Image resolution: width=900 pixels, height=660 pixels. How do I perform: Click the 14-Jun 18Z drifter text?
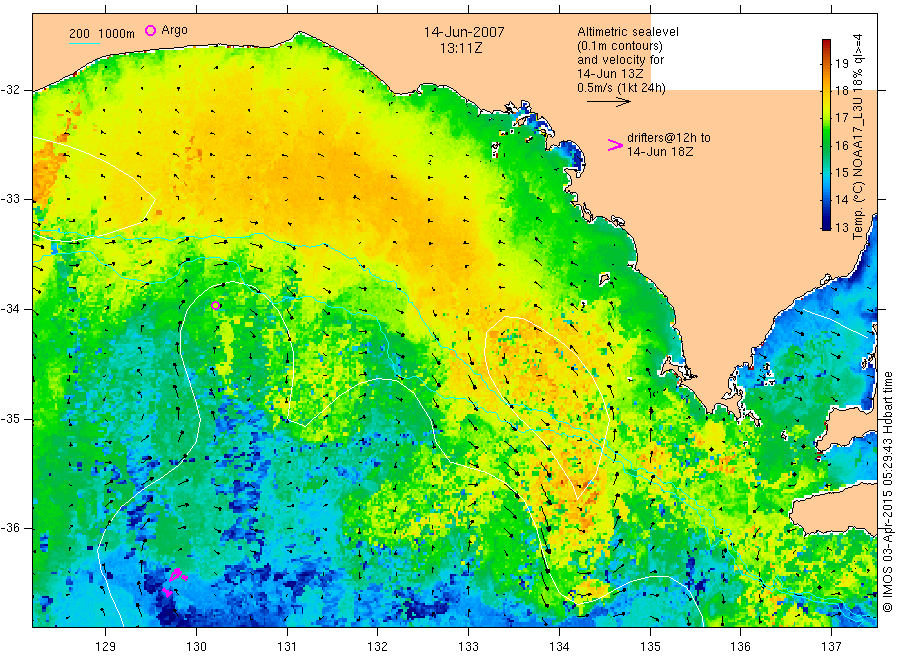(660, 152)
